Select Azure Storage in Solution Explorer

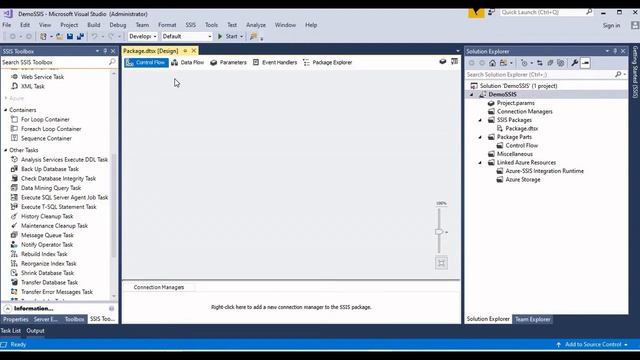(x=522, y=180)
